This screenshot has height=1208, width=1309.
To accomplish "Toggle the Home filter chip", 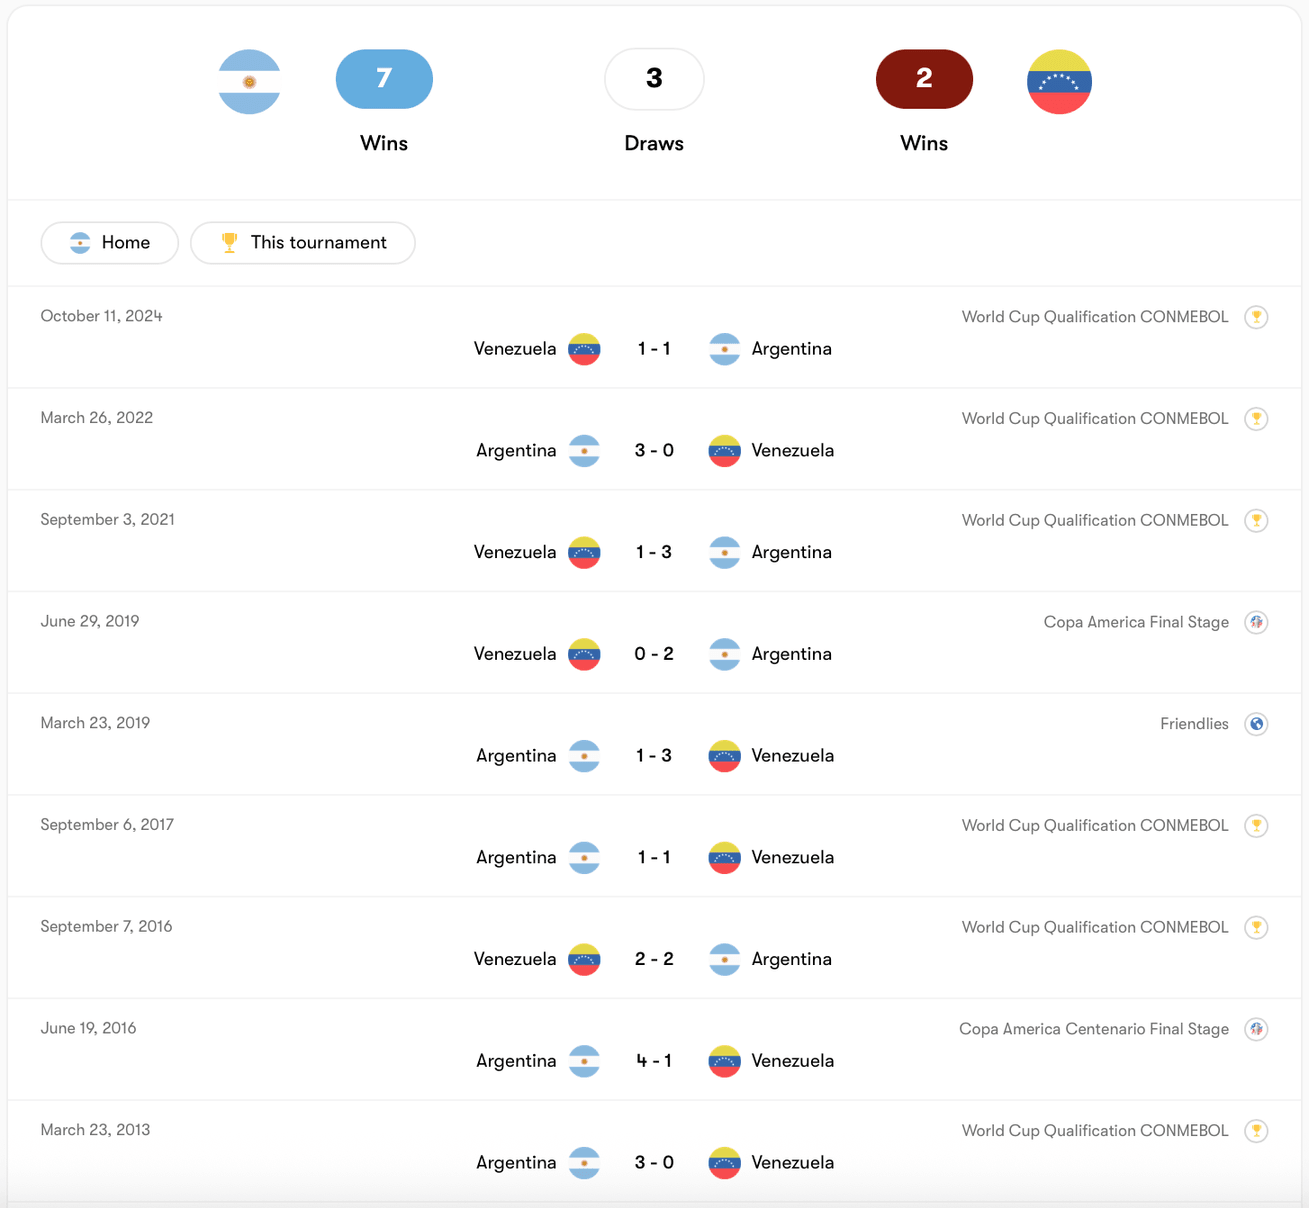I will click(110, 243).
